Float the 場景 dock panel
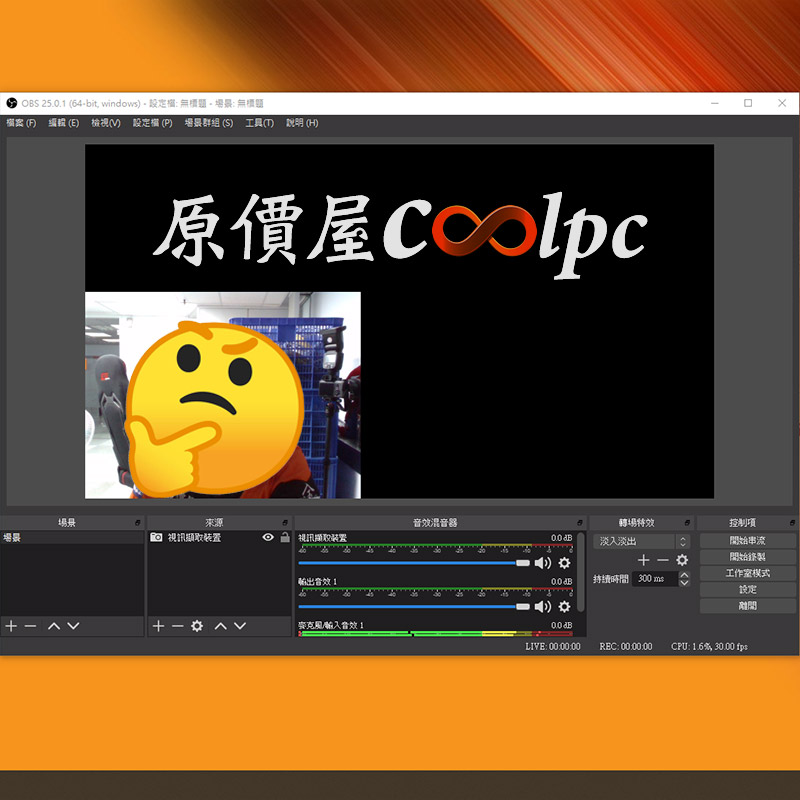The image size is (800, 800). point(138,522)
